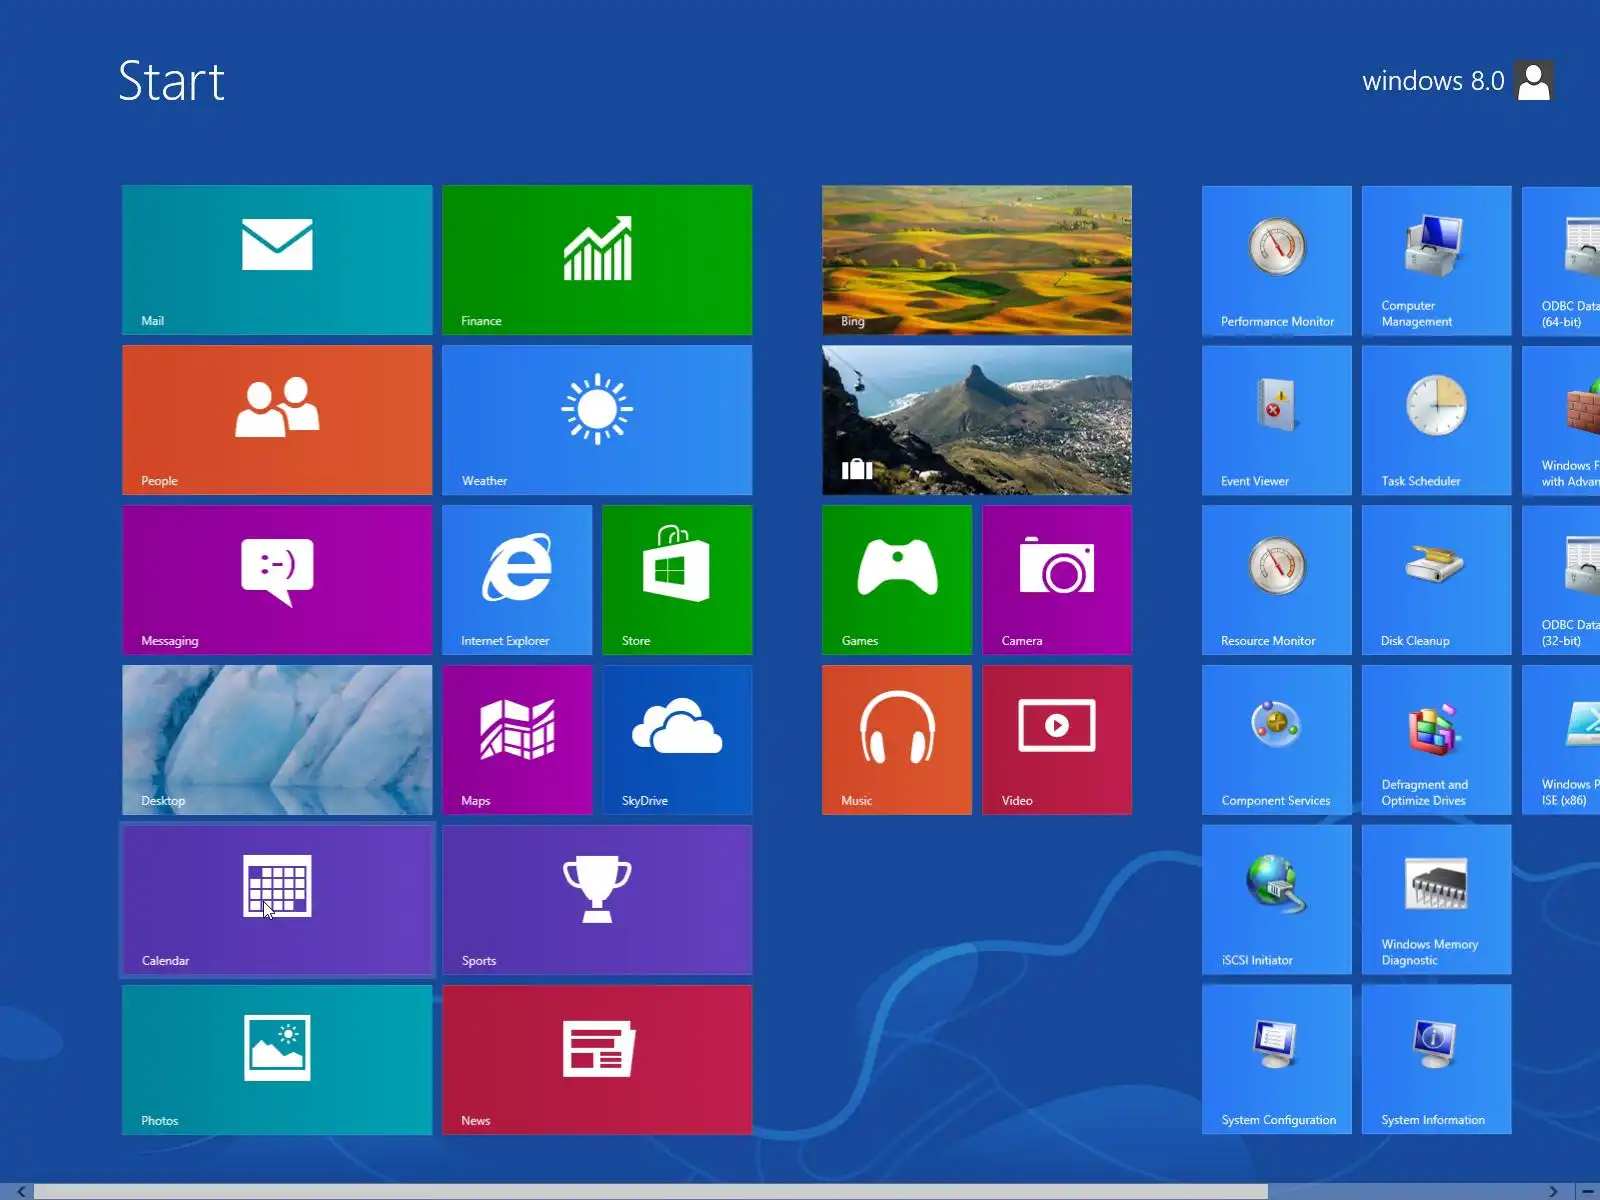Open ODBC Data Sources (32-bit) tile

(1561, 580)
